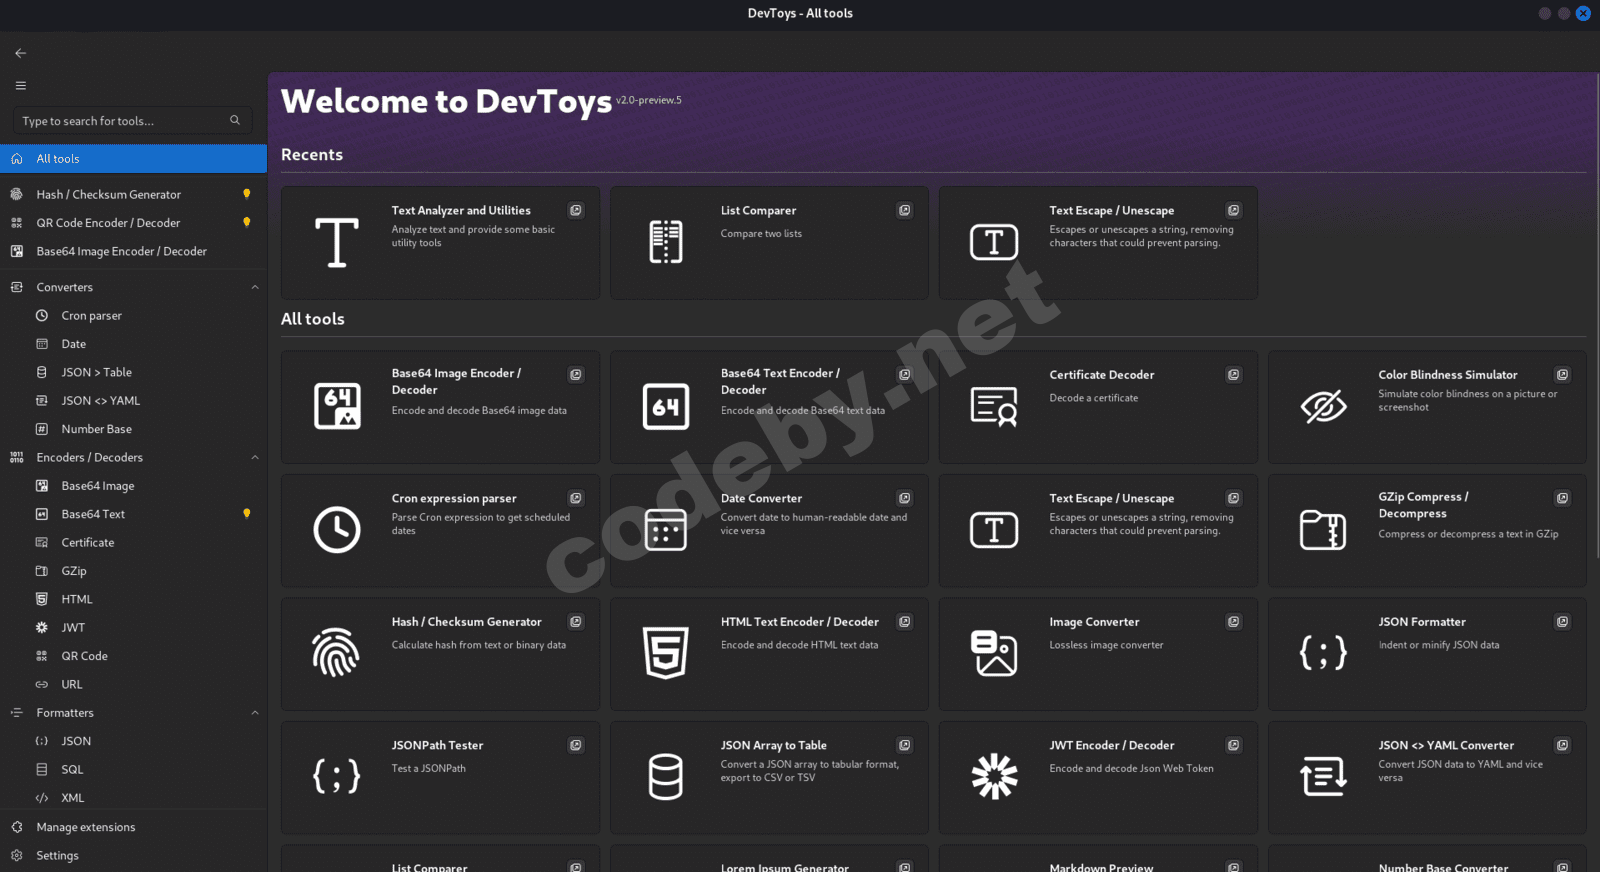Open QR Code Encoder / Decoder in the sidebar
1600x872 pixels.
[x=133, y=223]
